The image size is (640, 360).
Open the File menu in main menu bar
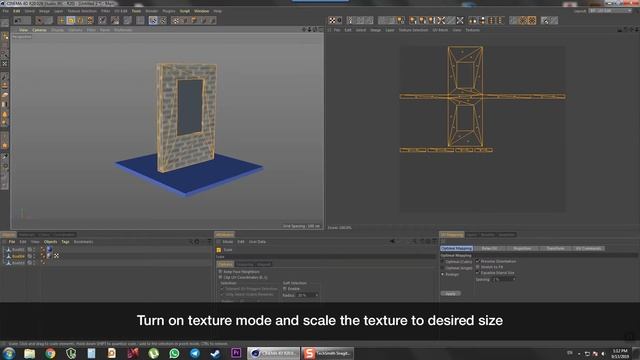pyautogui.click(x=6, y=11)
